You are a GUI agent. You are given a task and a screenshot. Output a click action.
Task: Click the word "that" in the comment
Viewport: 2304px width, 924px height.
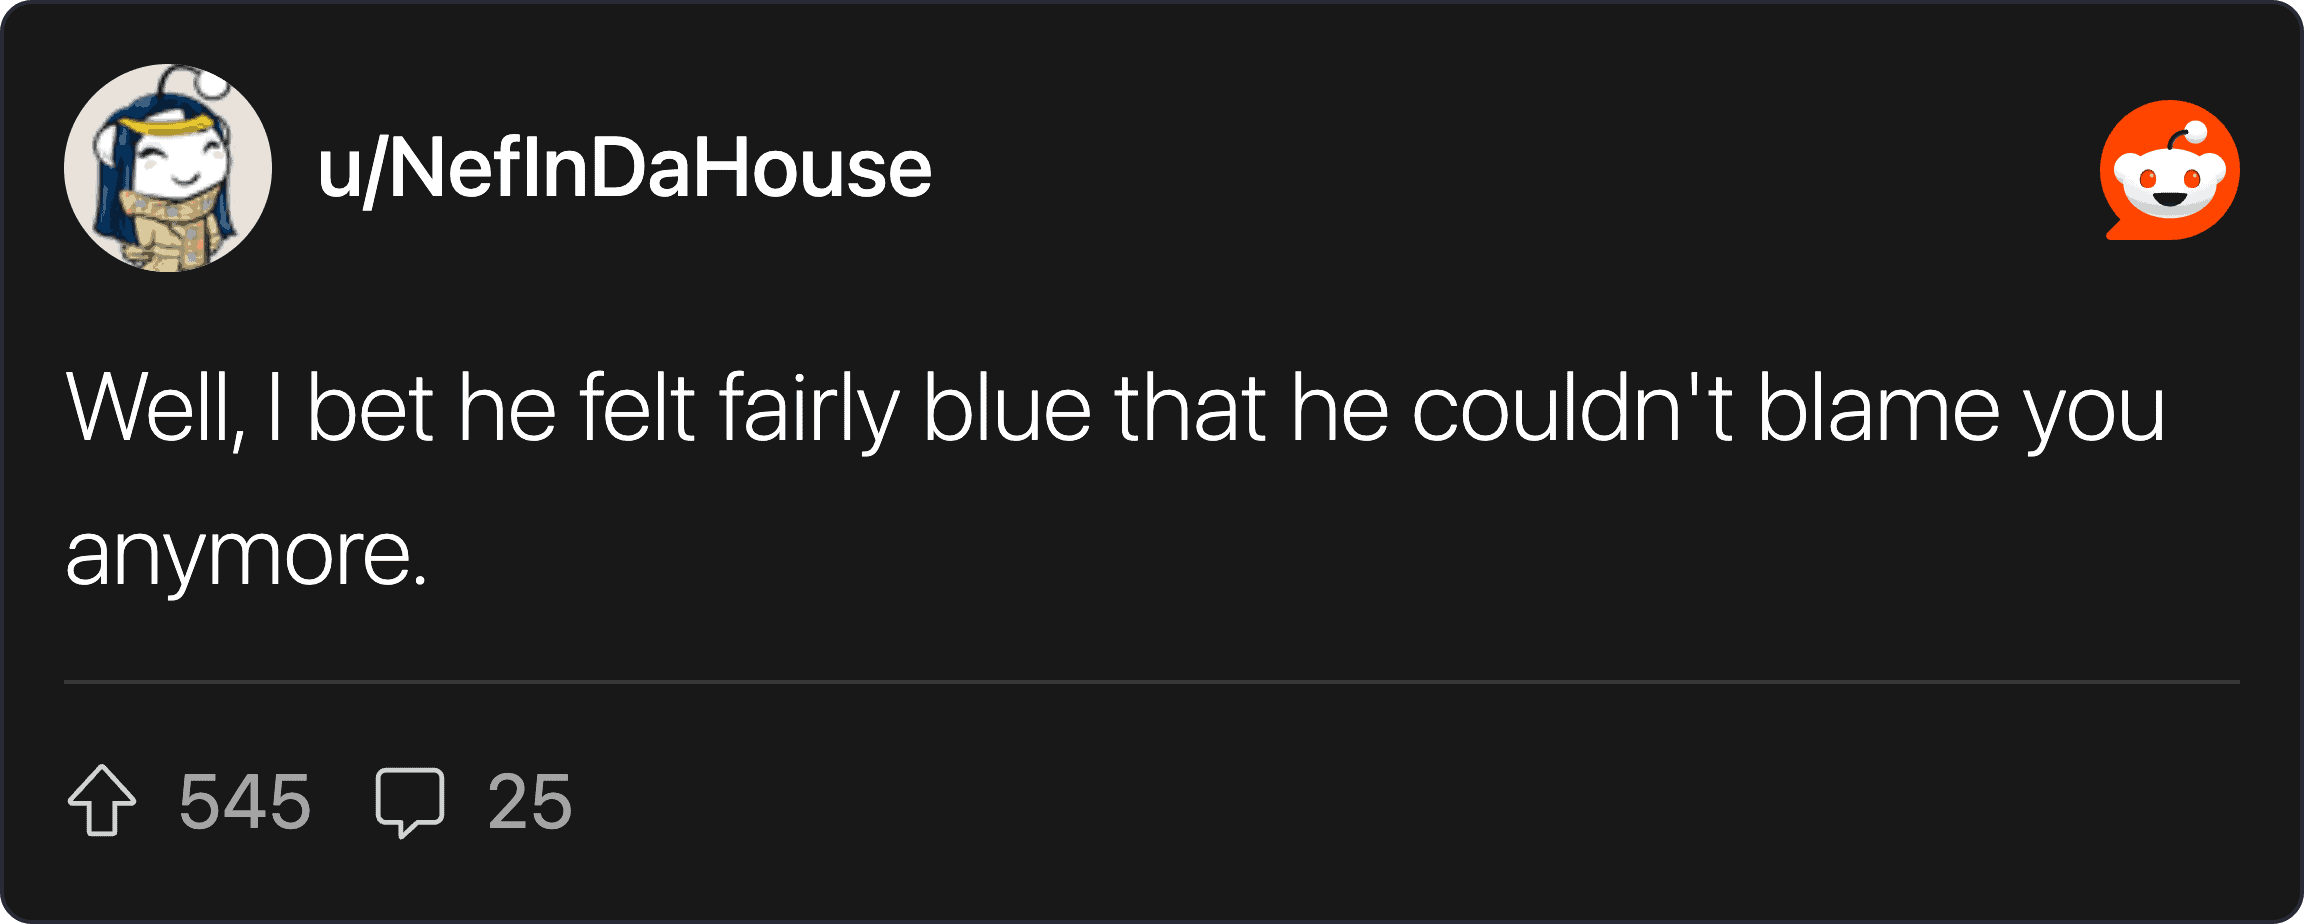pyautogui.click(x=1190, y=408)
